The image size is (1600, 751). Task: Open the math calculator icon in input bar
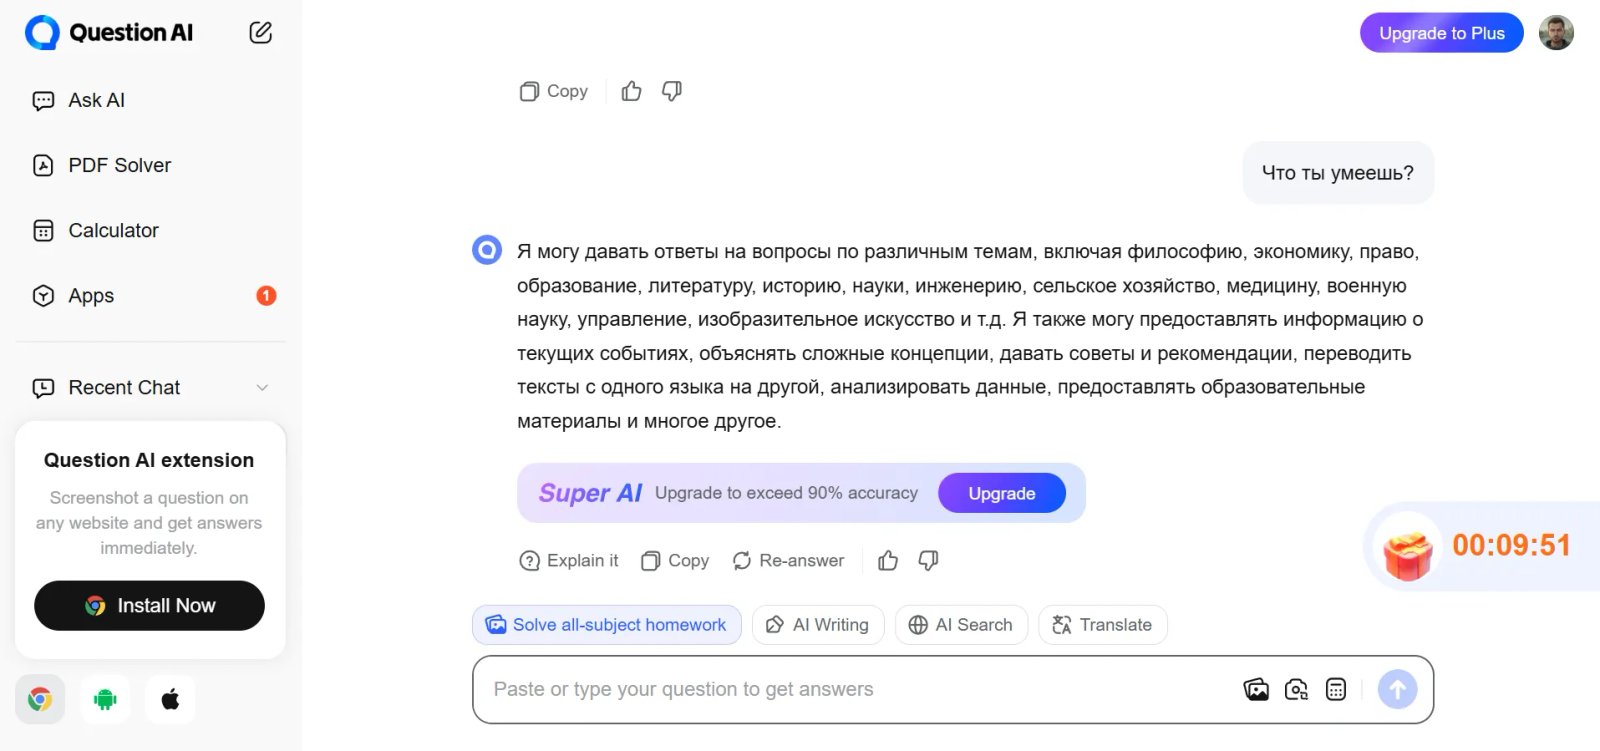point(1337,689)
